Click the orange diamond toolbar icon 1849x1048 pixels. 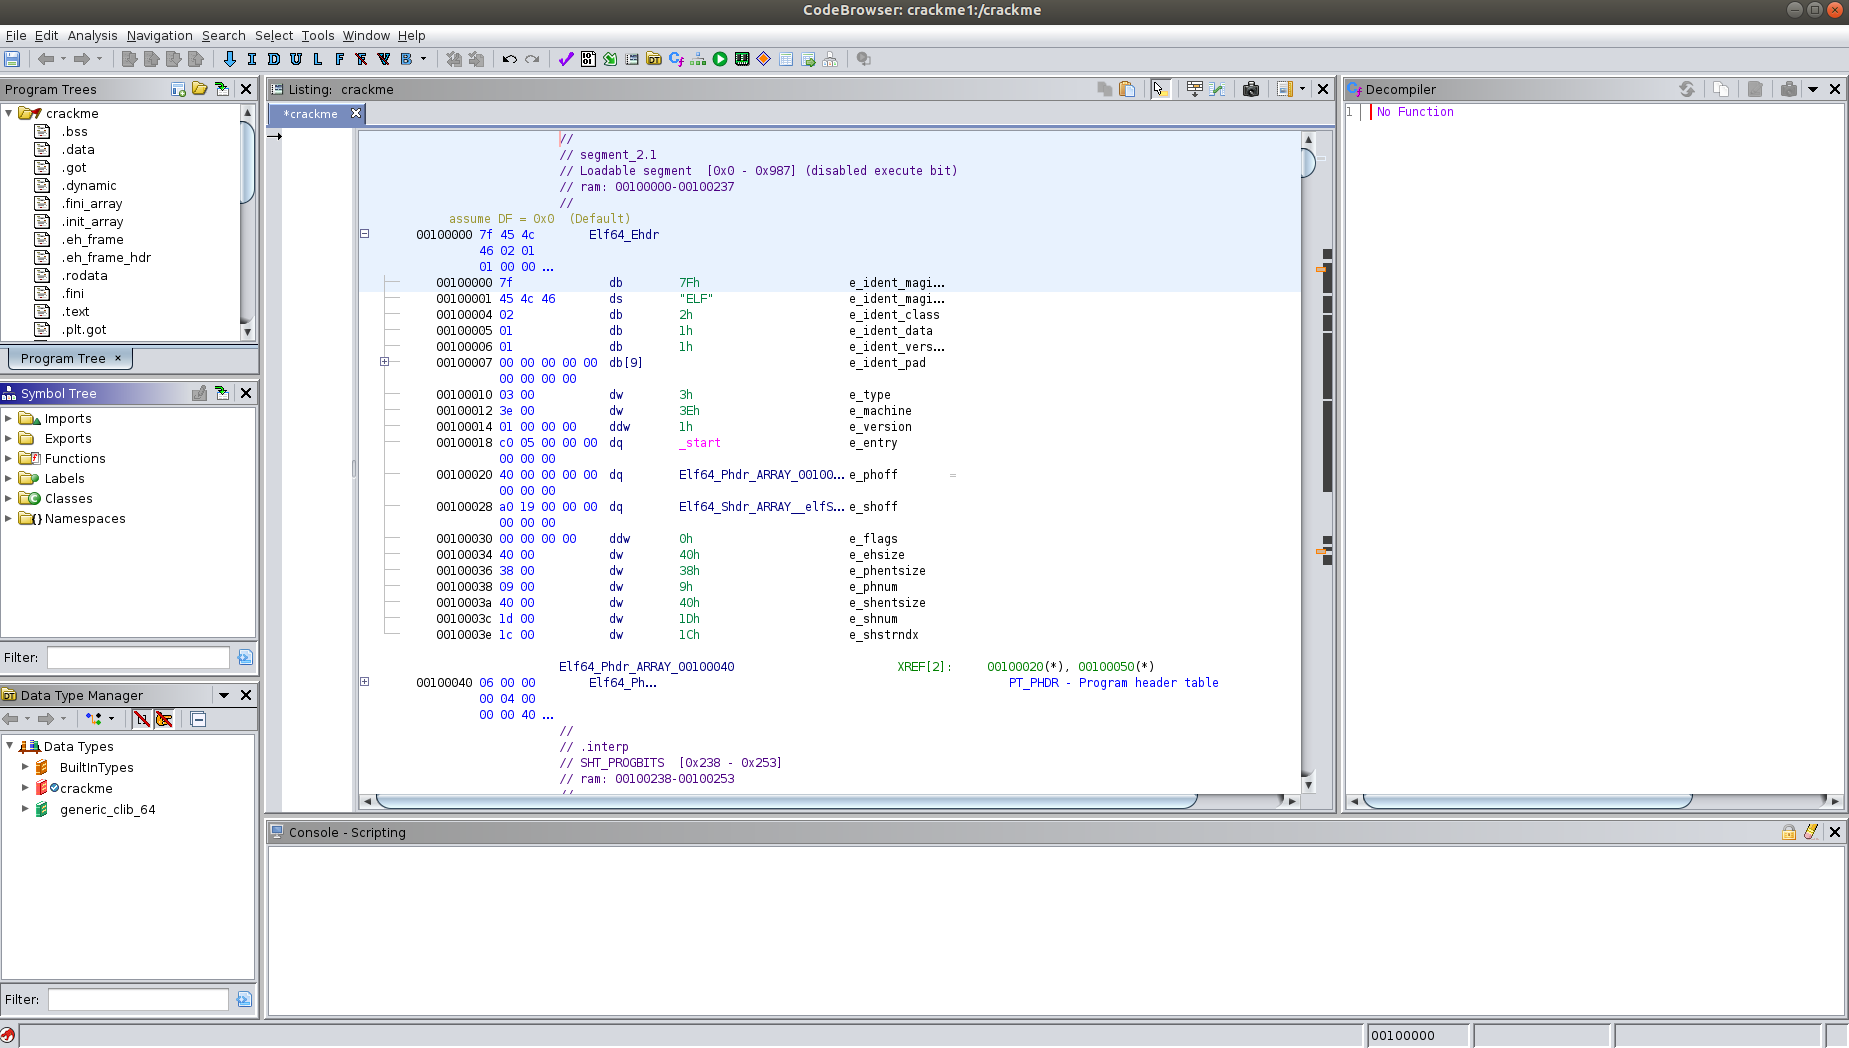coord(764,59)
